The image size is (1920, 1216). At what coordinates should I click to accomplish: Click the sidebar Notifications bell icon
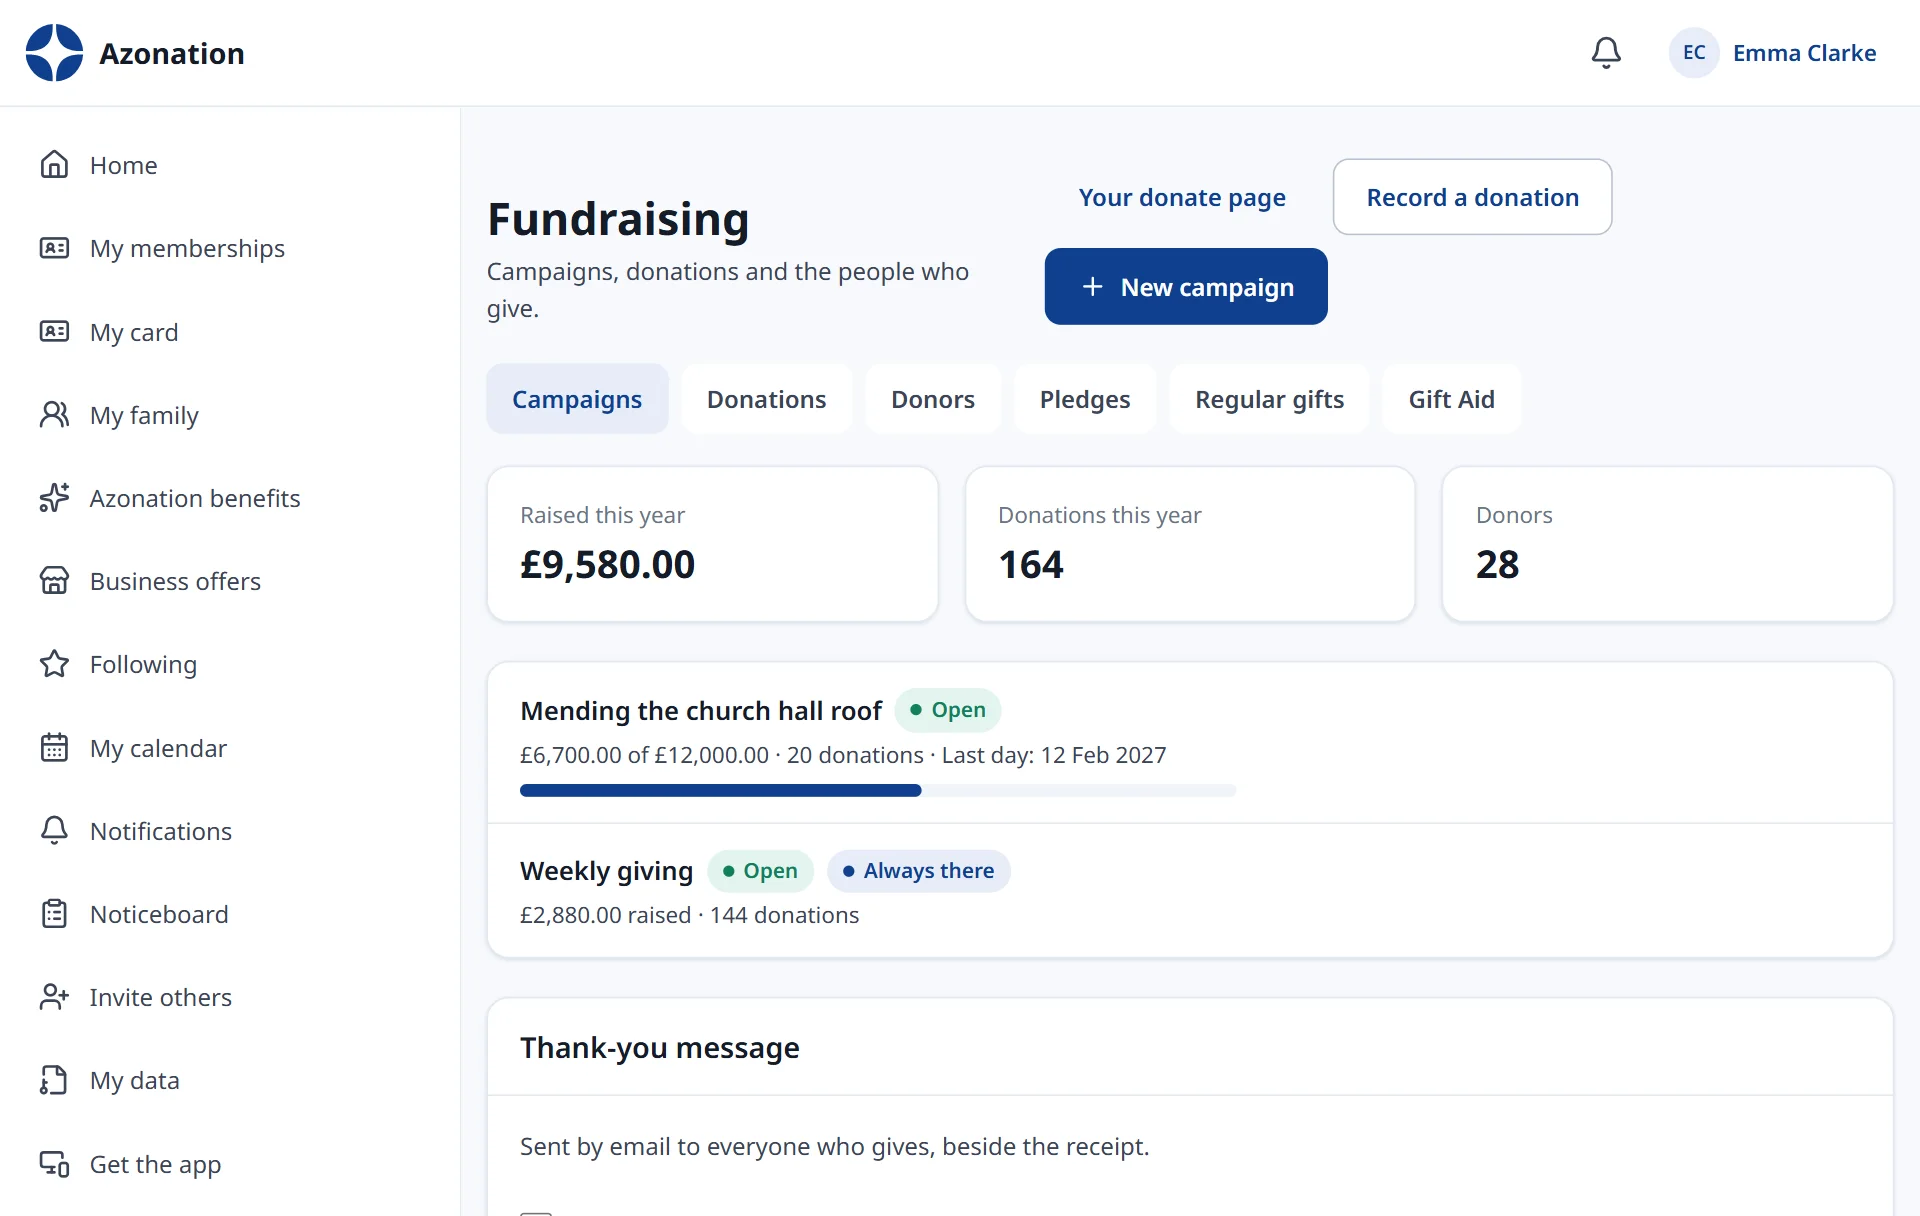(54, 831)
